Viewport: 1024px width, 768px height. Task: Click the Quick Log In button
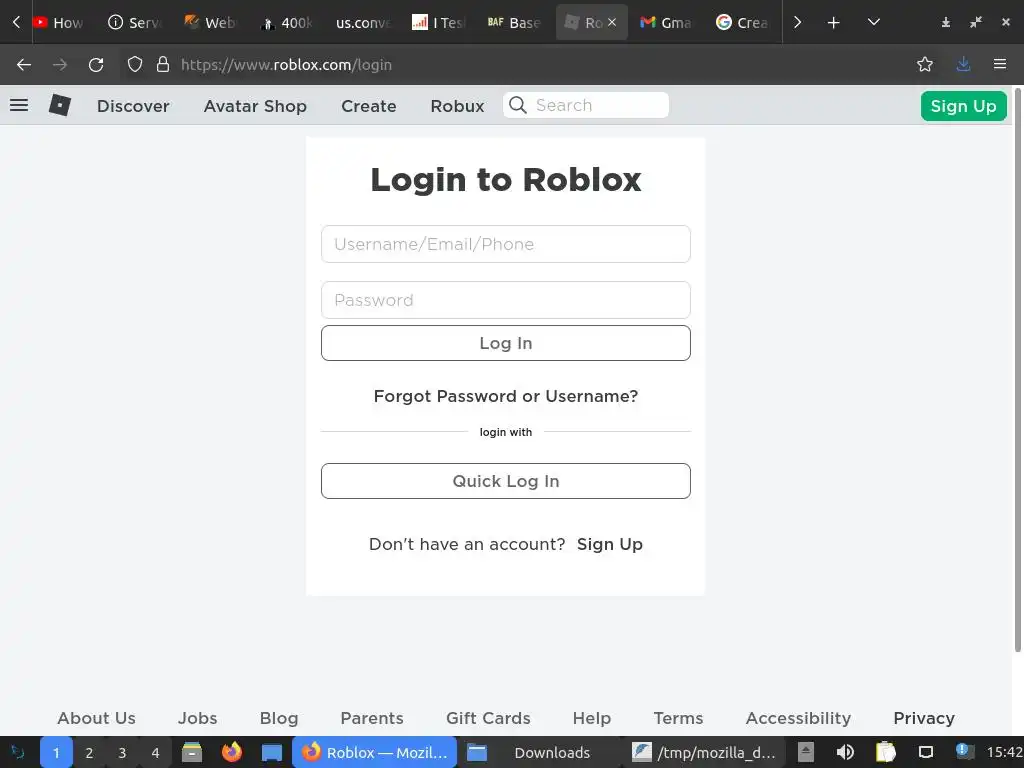[505, 481]
